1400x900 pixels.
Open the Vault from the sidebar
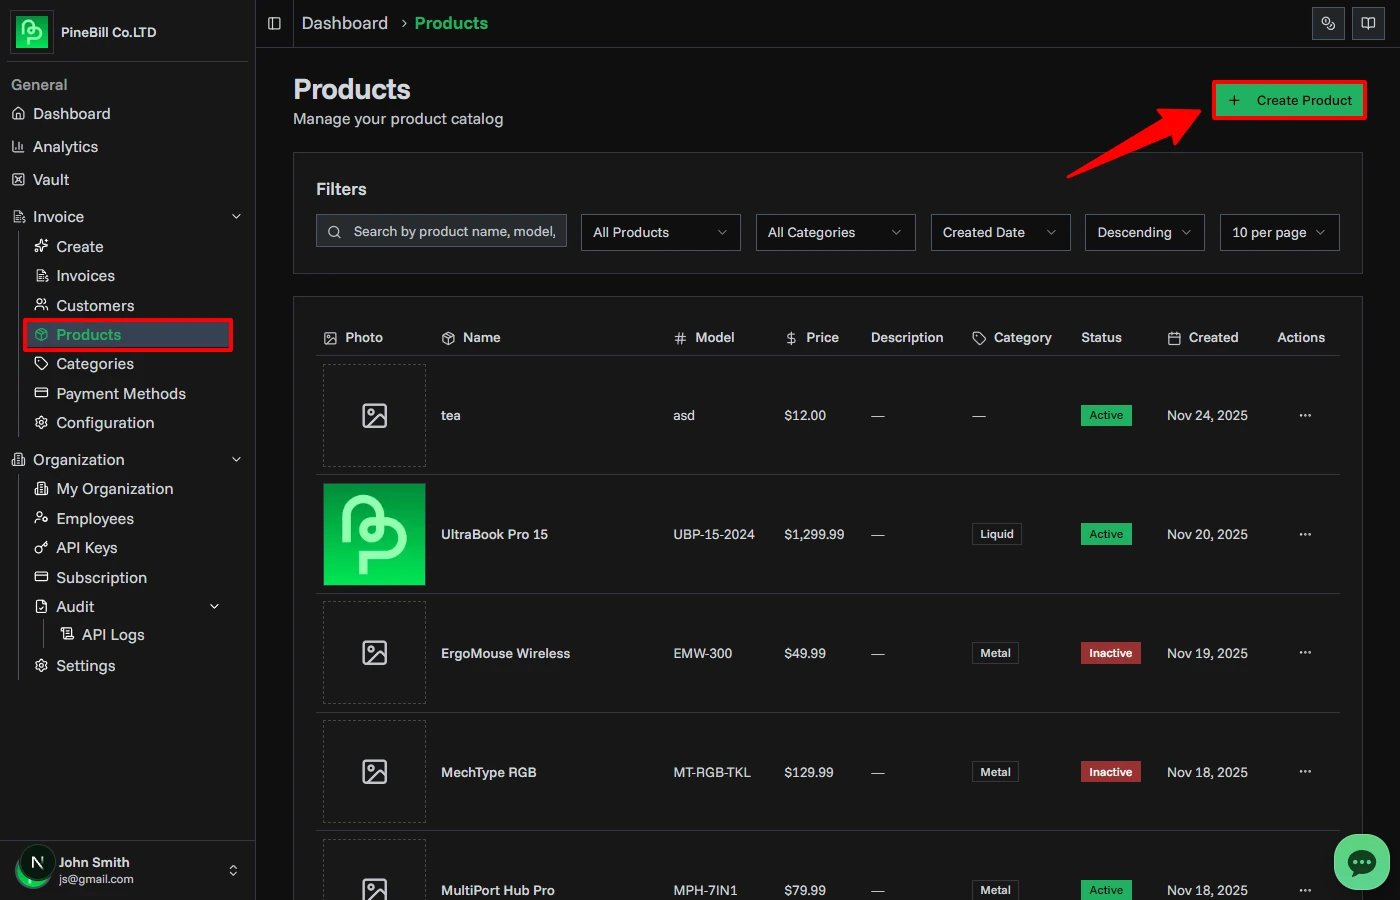tap(51, 179)
